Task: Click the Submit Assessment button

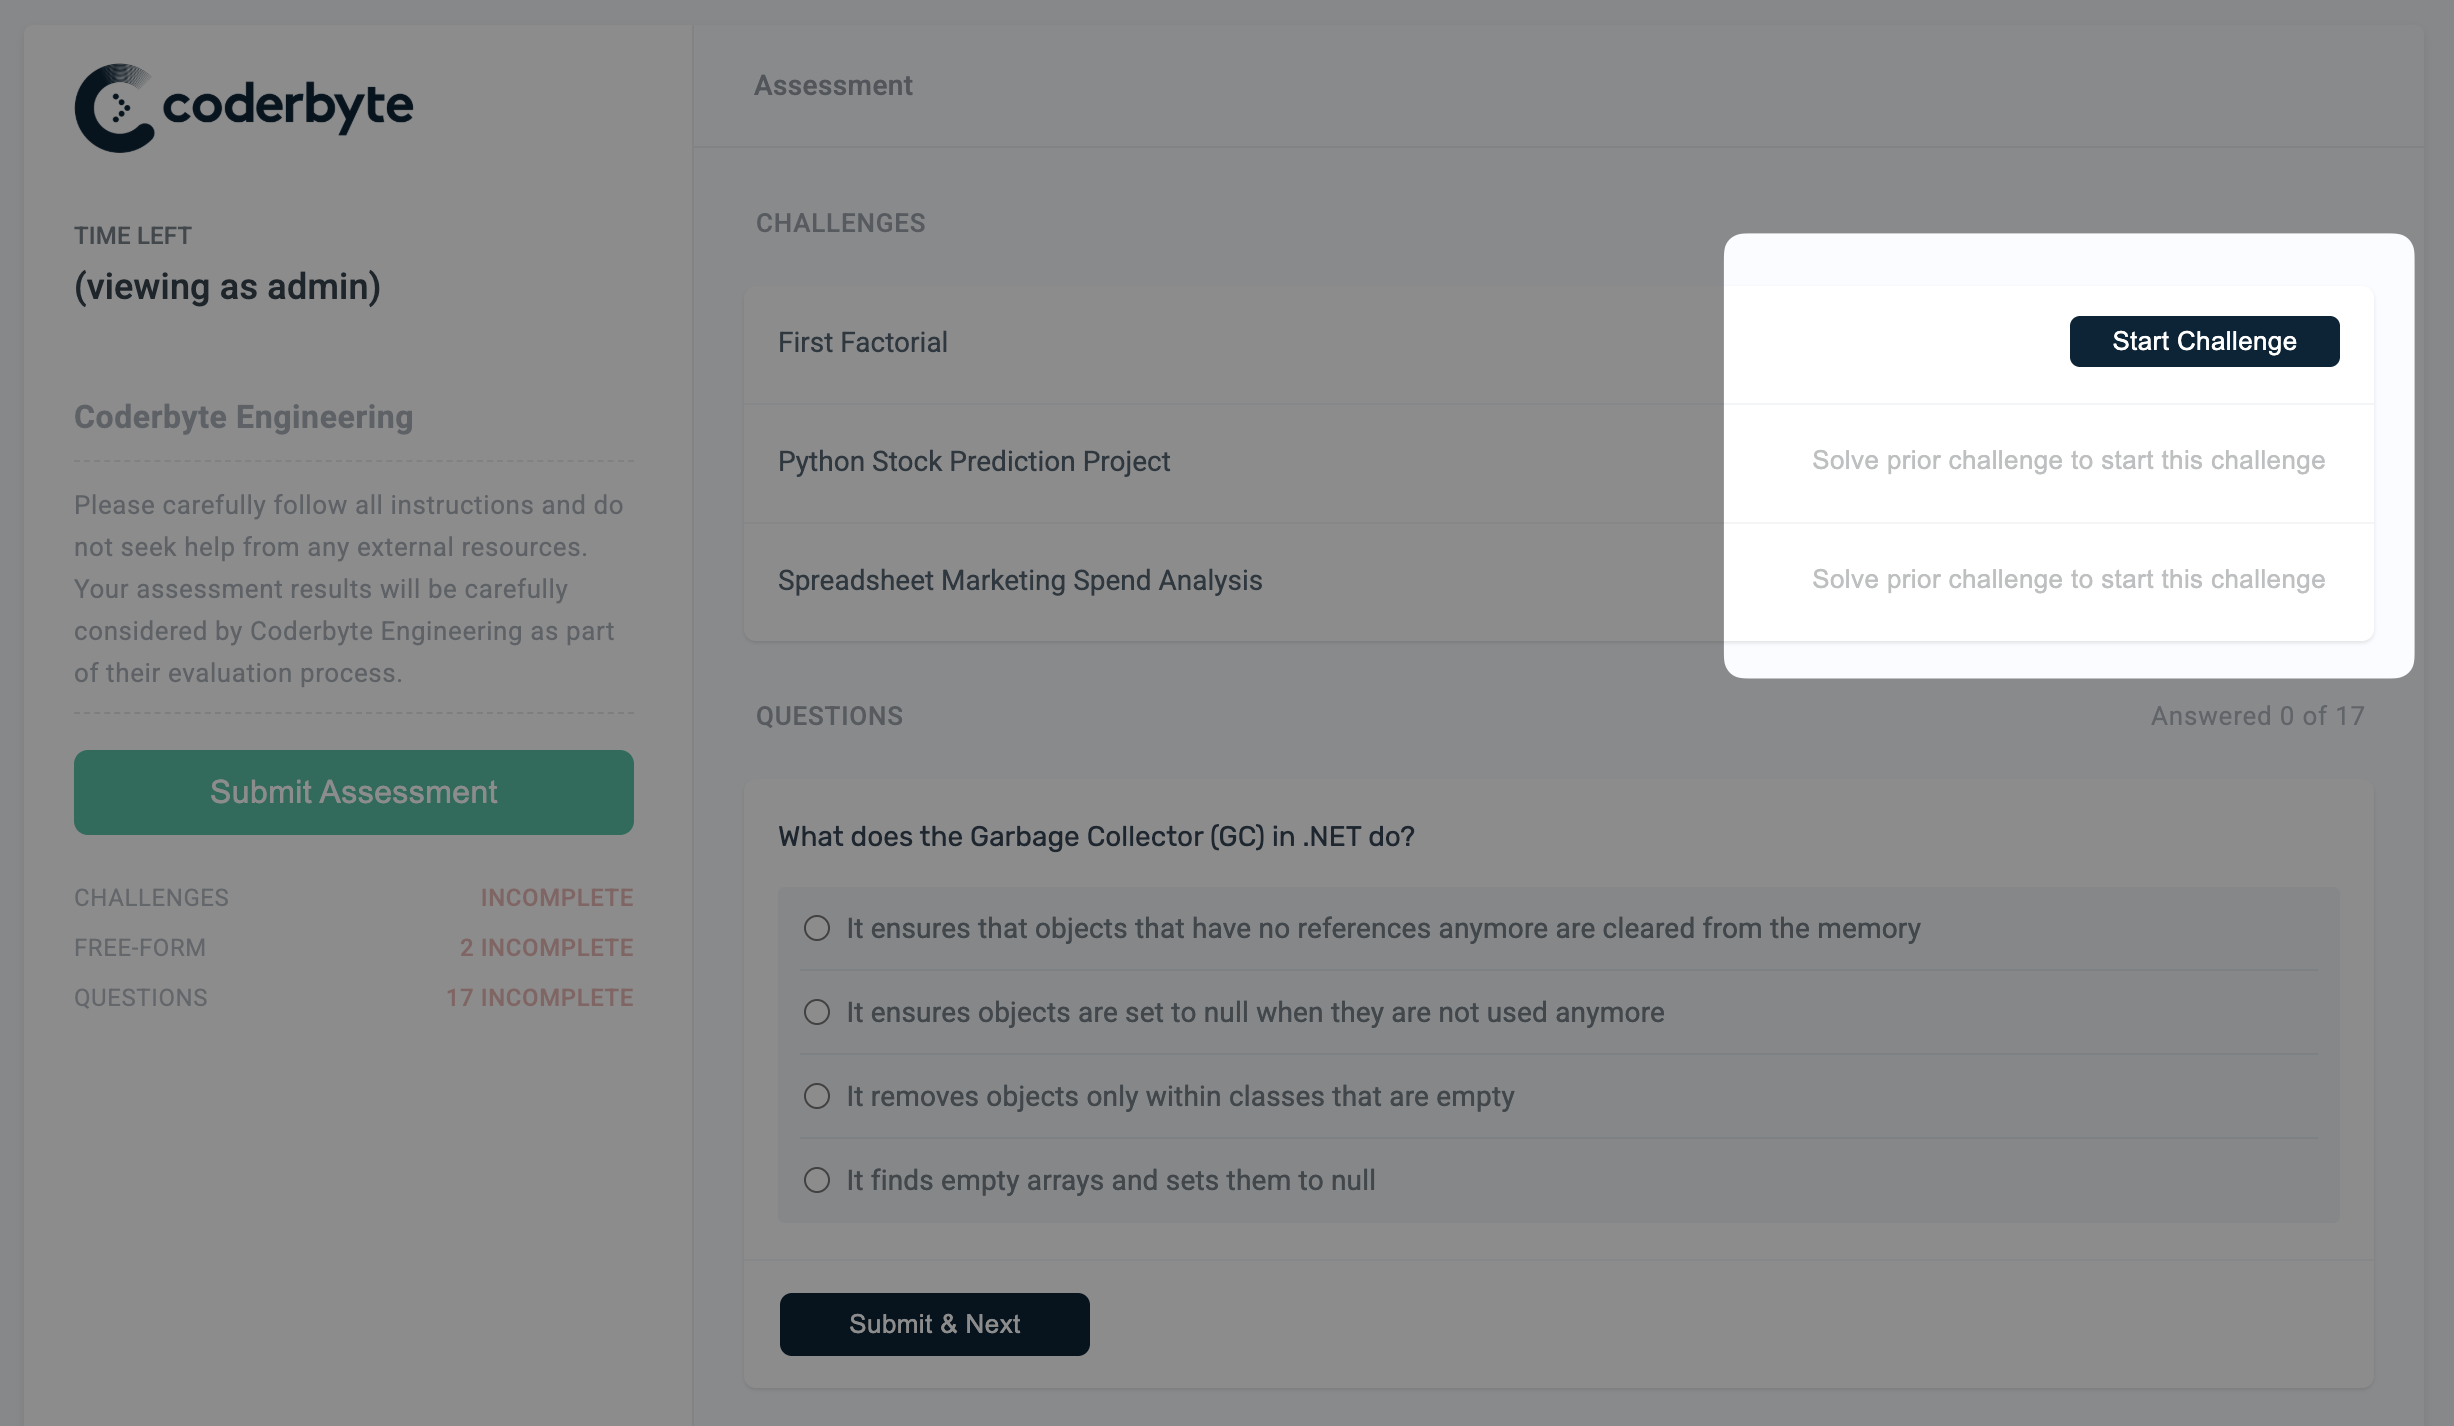Action: click(x=354, y=792)
